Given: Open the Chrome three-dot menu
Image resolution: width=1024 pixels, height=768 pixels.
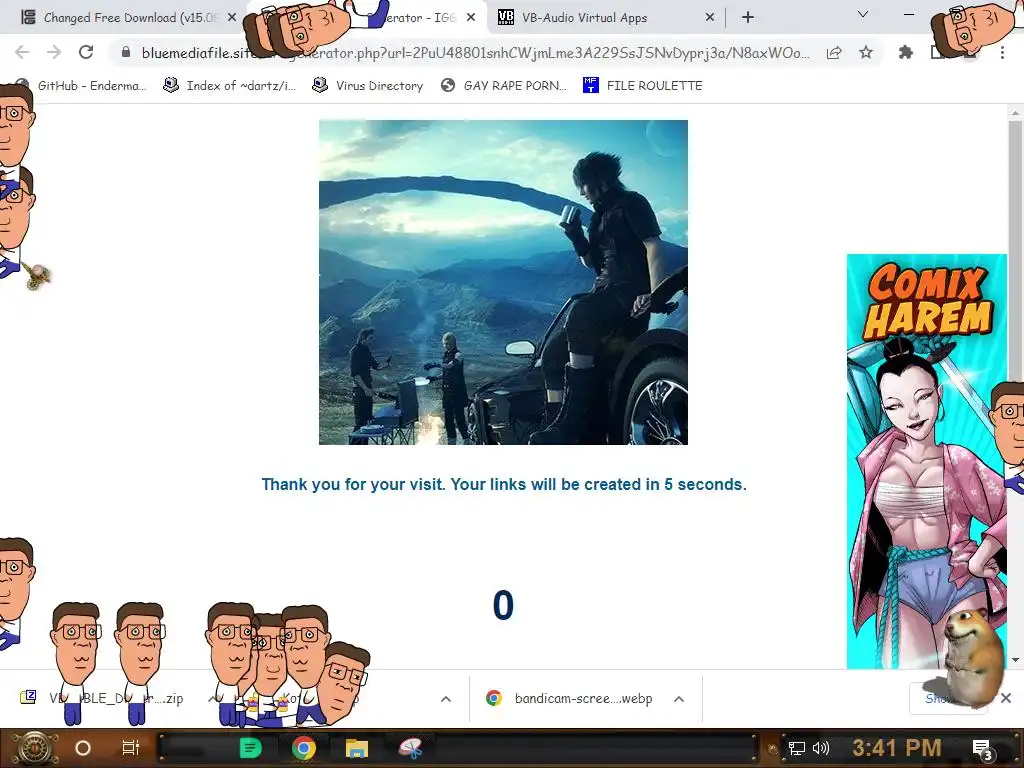Looking at the screenshot, I should (1002, 52).
